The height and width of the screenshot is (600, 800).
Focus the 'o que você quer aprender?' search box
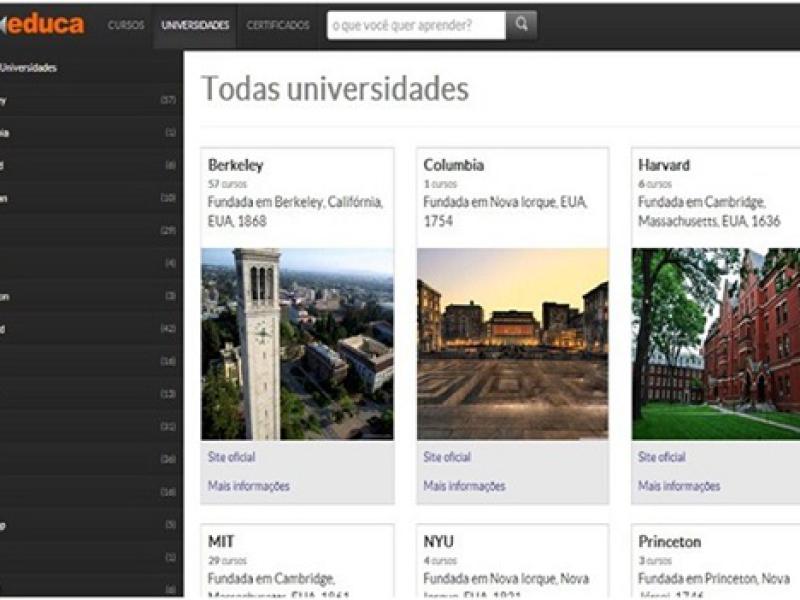point(415,25)
